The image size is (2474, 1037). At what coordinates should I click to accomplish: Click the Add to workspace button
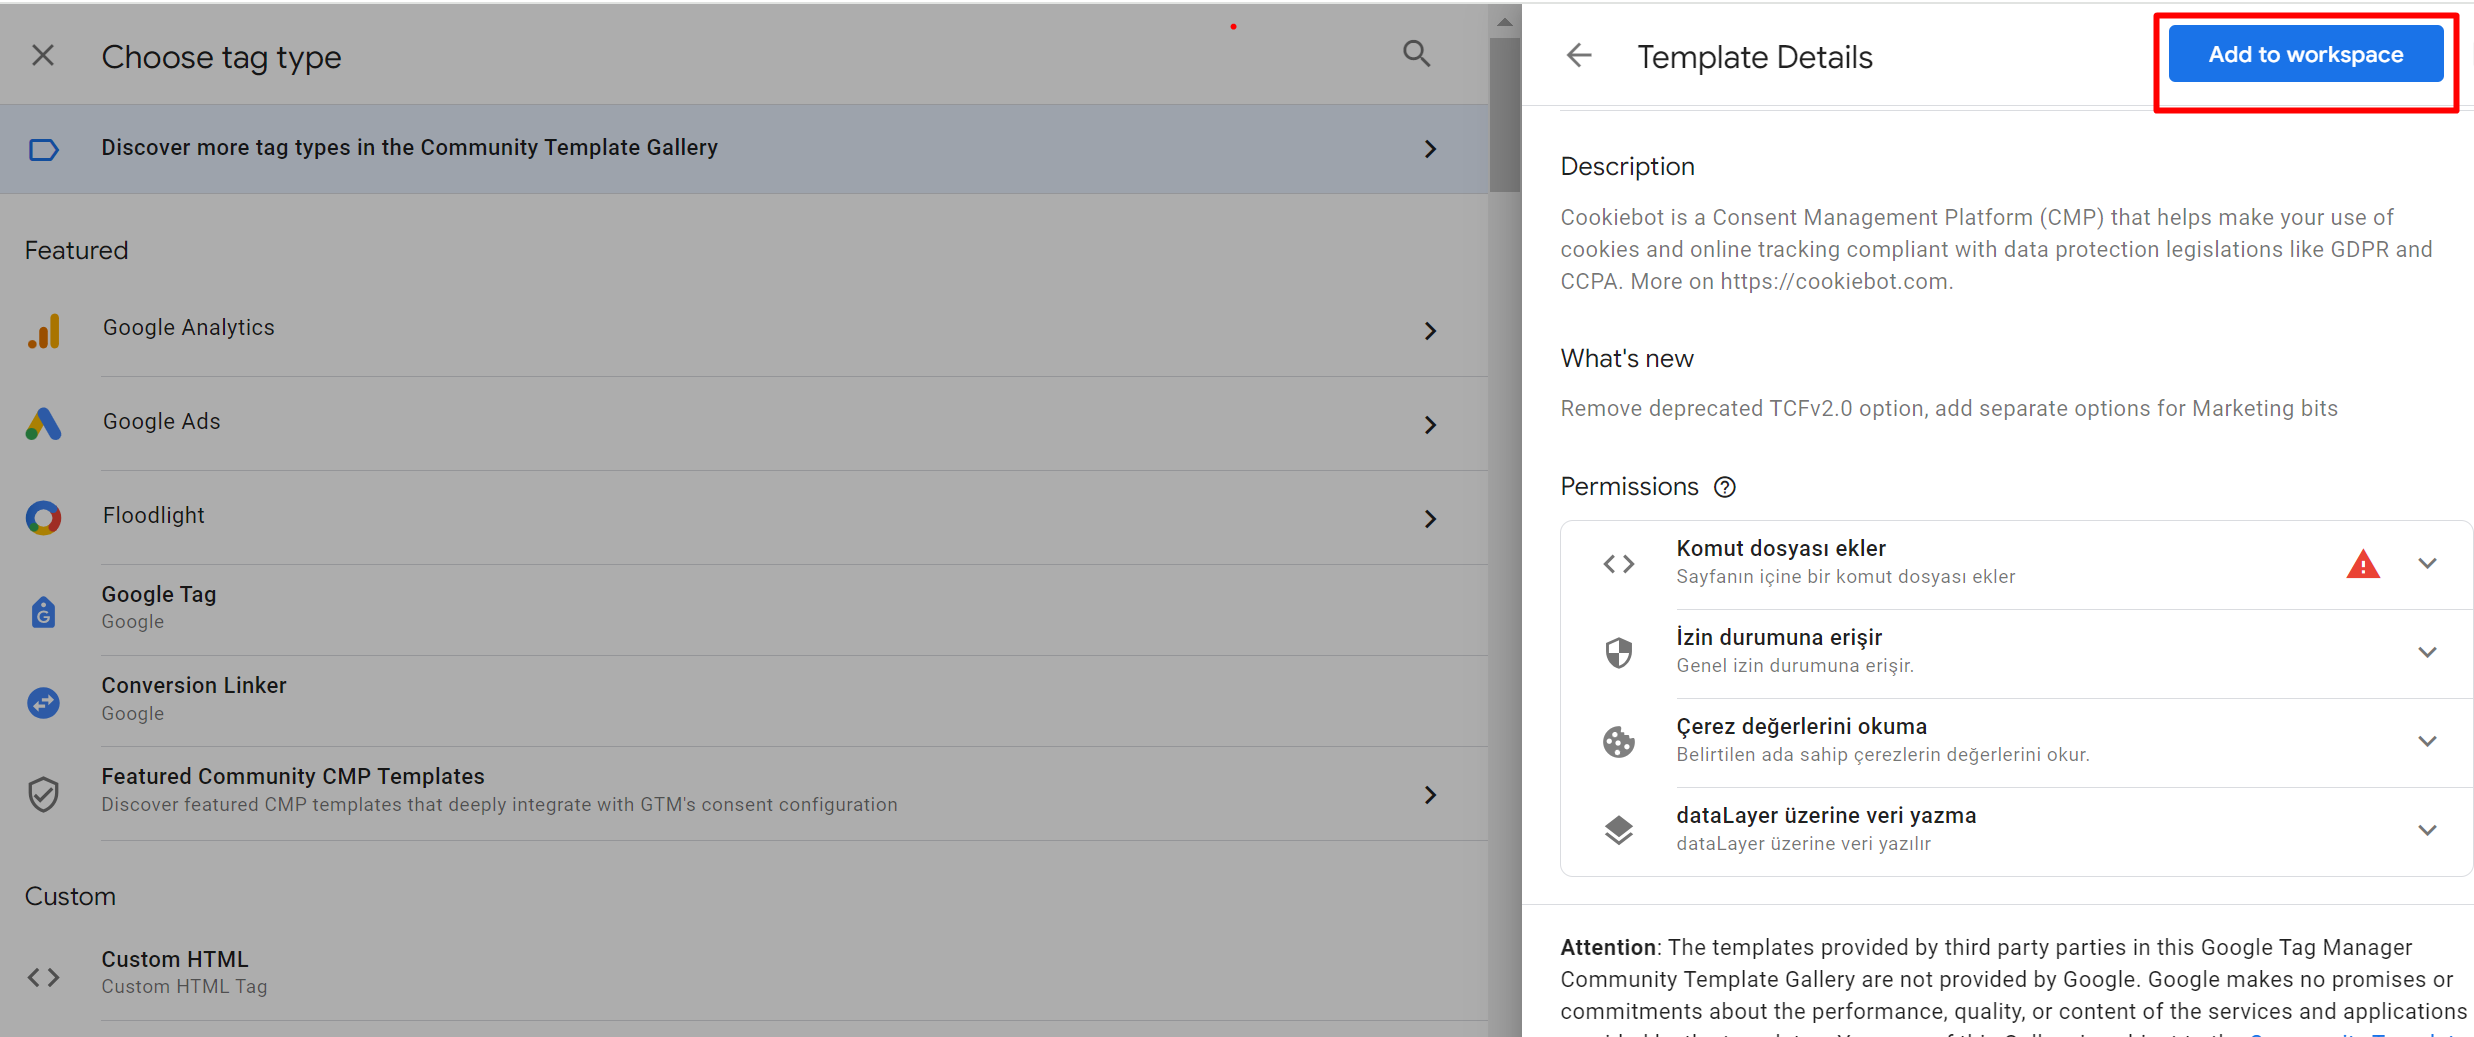point(2305,55)
